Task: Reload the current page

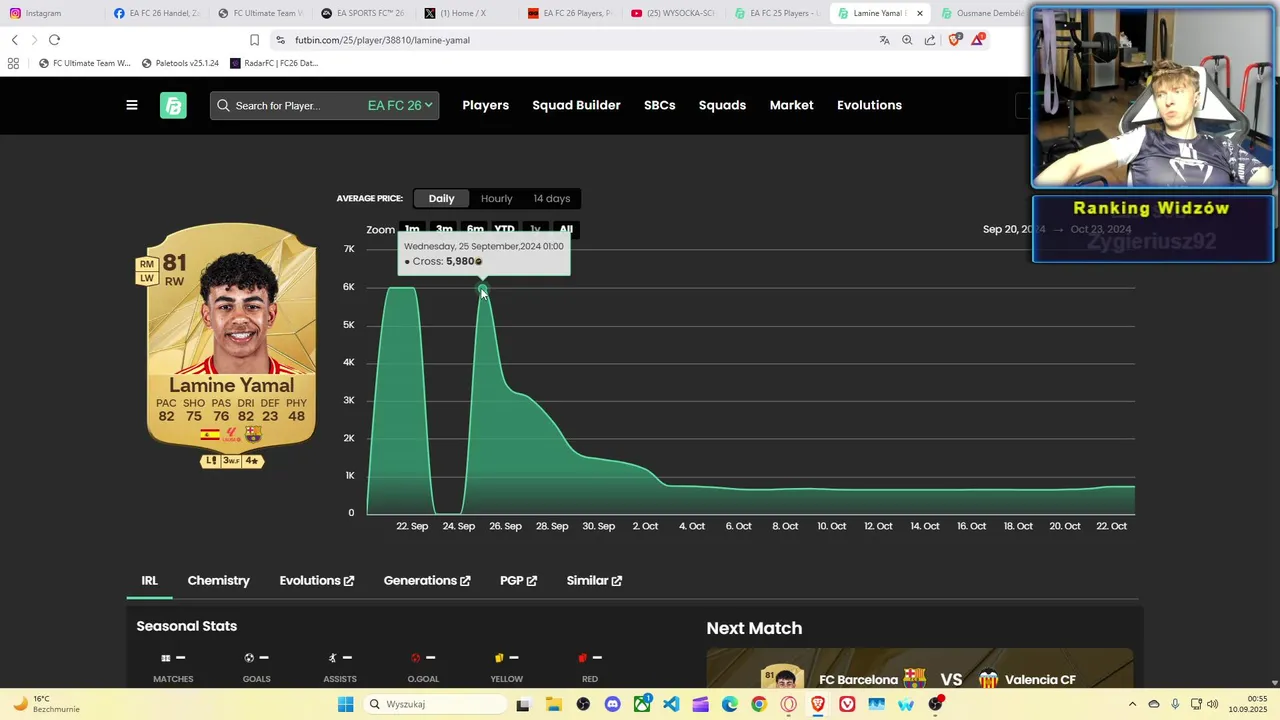Action: (x=54, y=40)
